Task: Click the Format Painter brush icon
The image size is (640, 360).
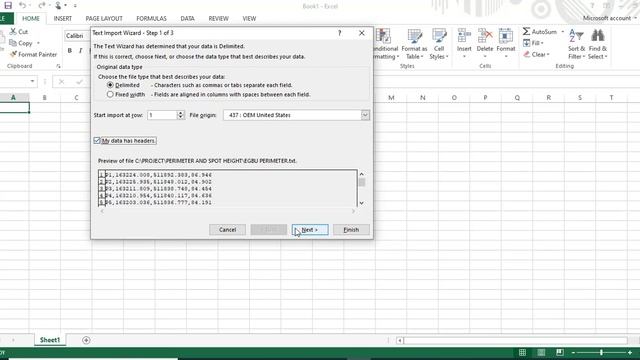Action: point(13,54)
